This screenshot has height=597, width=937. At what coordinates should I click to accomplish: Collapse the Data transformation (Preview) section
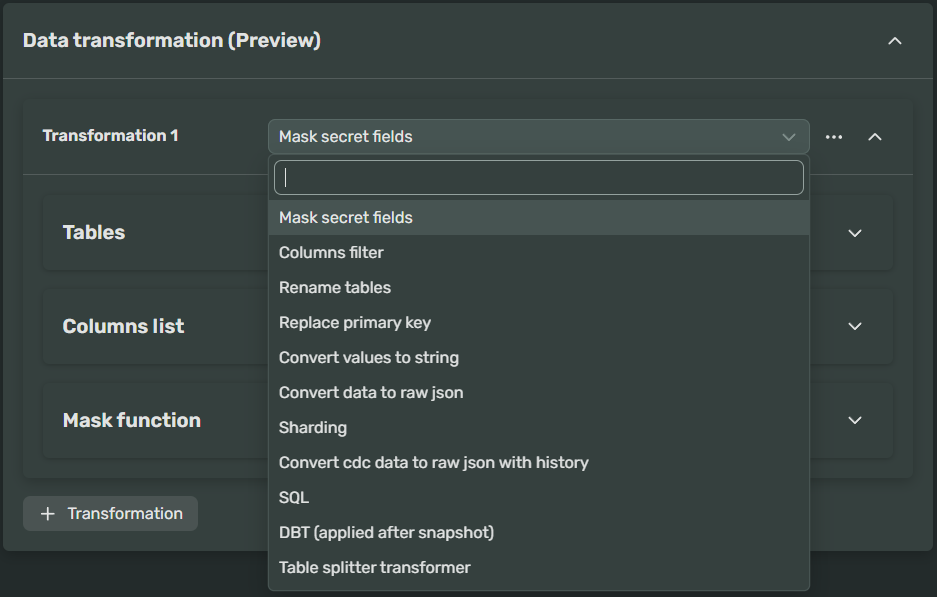click(895, 41)
